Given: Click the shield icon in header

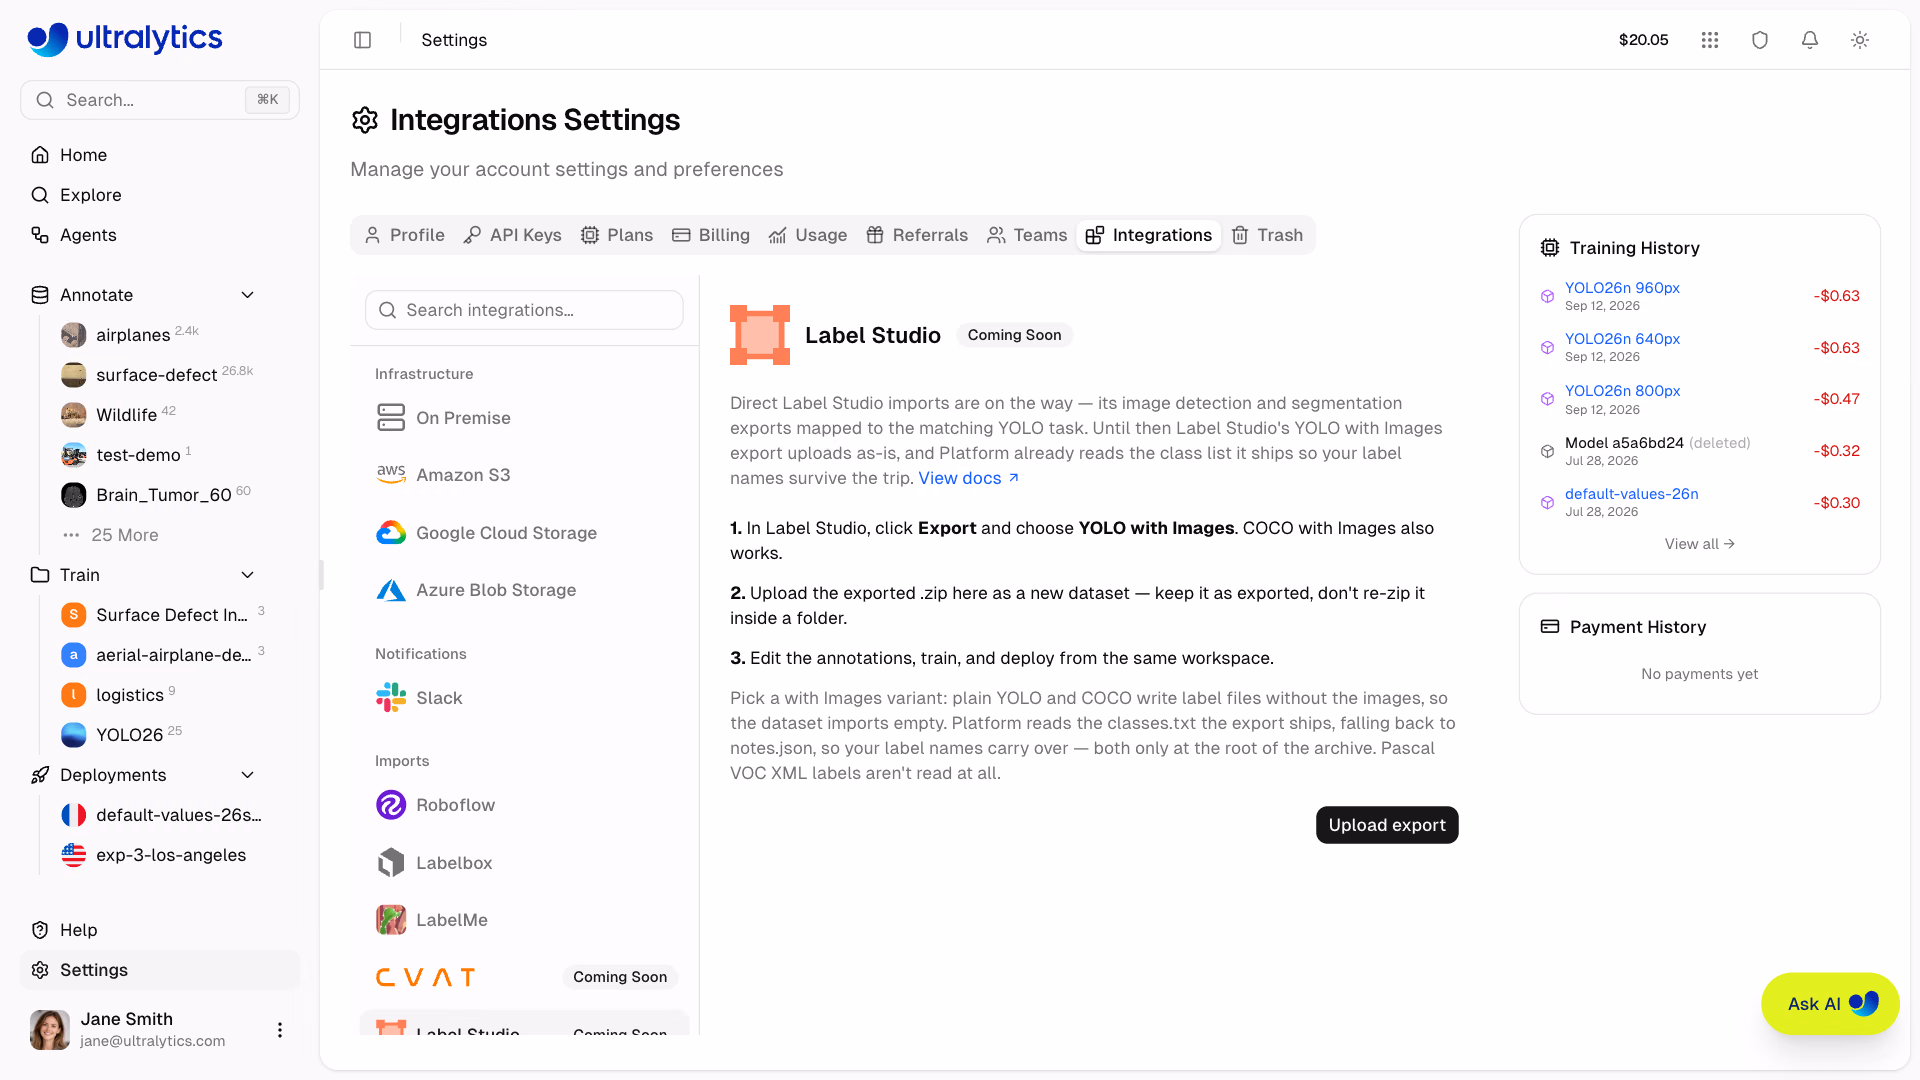Looking at the screenshot, I should coord(1760,40).
